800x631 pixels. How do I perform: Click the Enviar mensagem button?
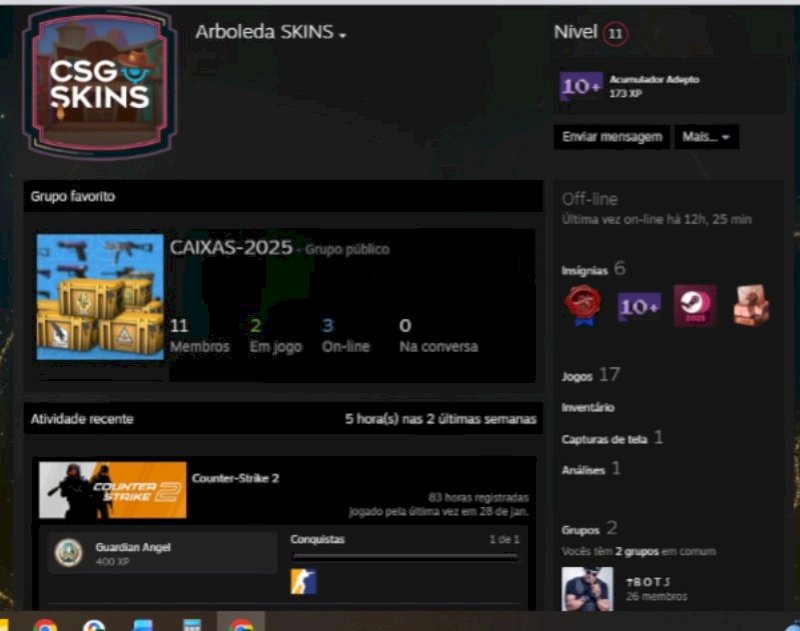pos(612,137)
